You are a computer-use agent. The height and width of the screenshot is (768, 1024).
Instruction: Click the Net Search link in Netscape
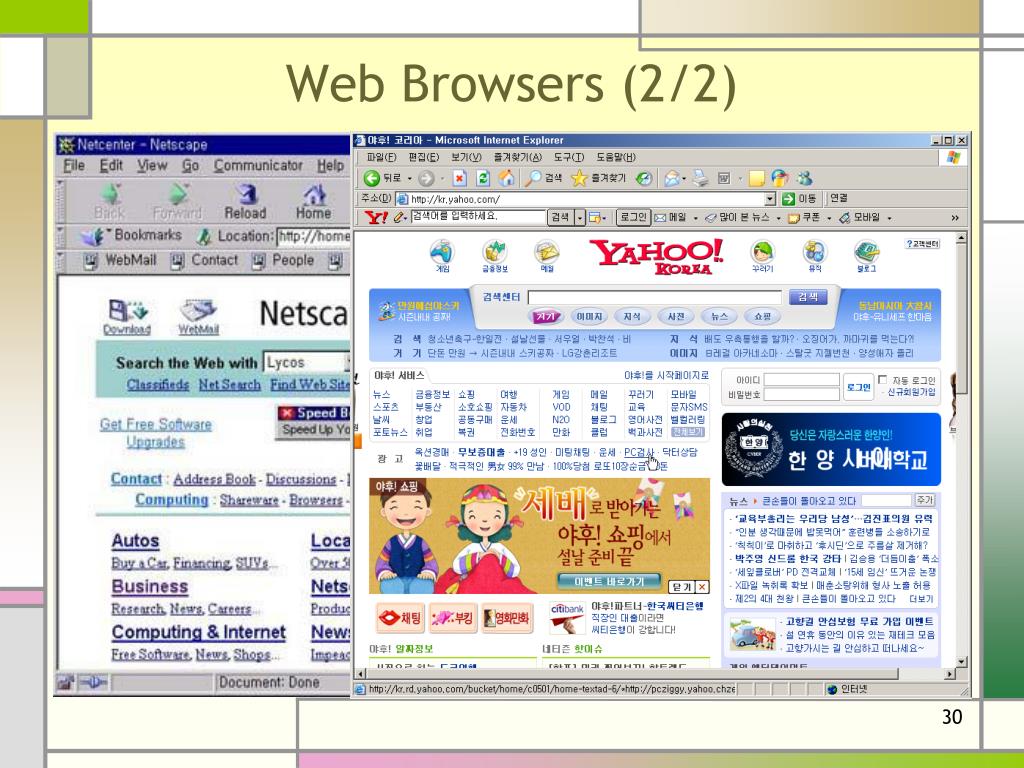(229, 385)
